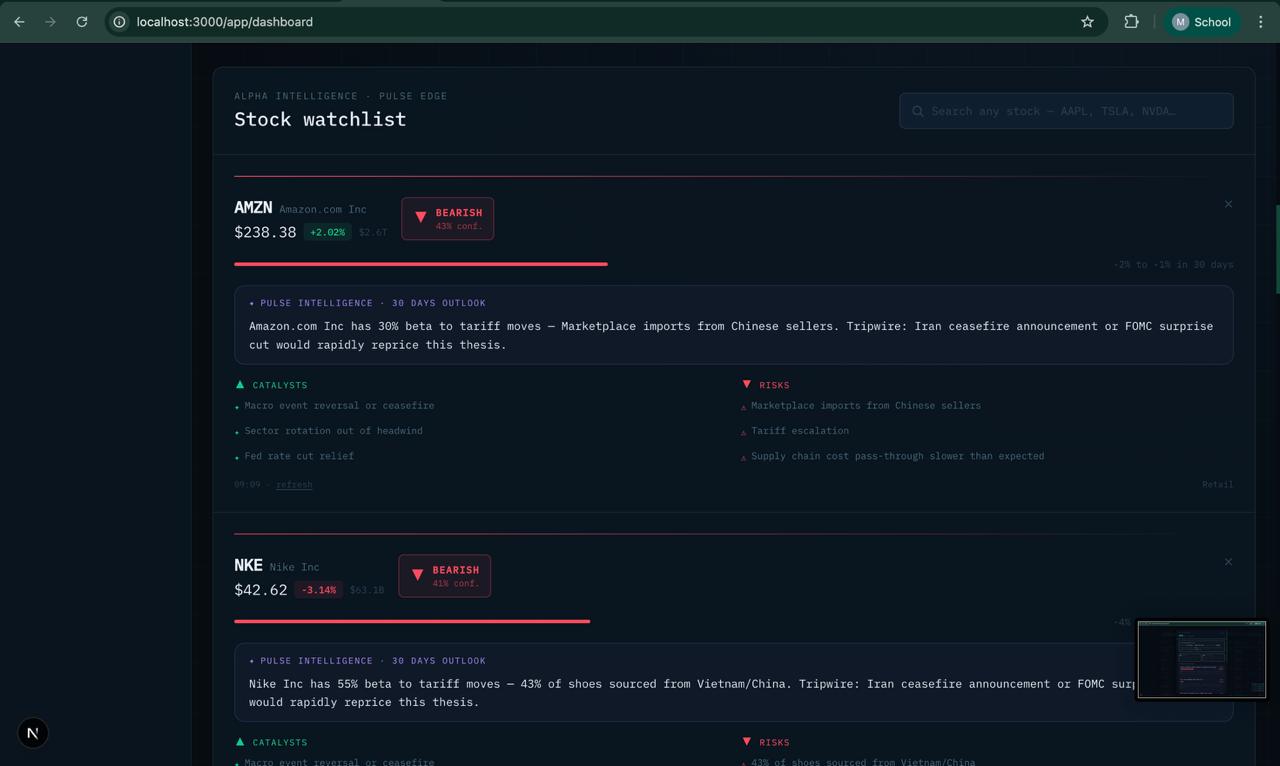Click the NKE price $42.62
The image size is (1280, 766).
tap(261, 590)
